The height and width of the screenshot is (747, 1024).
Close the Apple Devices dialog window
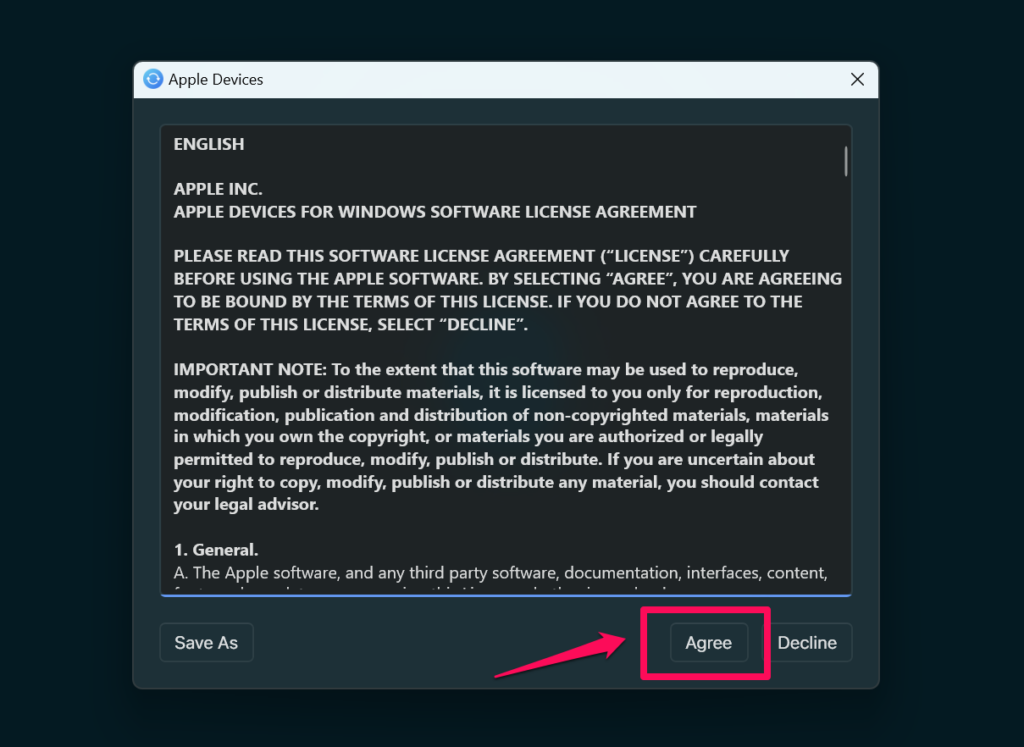click(x=857, y=79)
